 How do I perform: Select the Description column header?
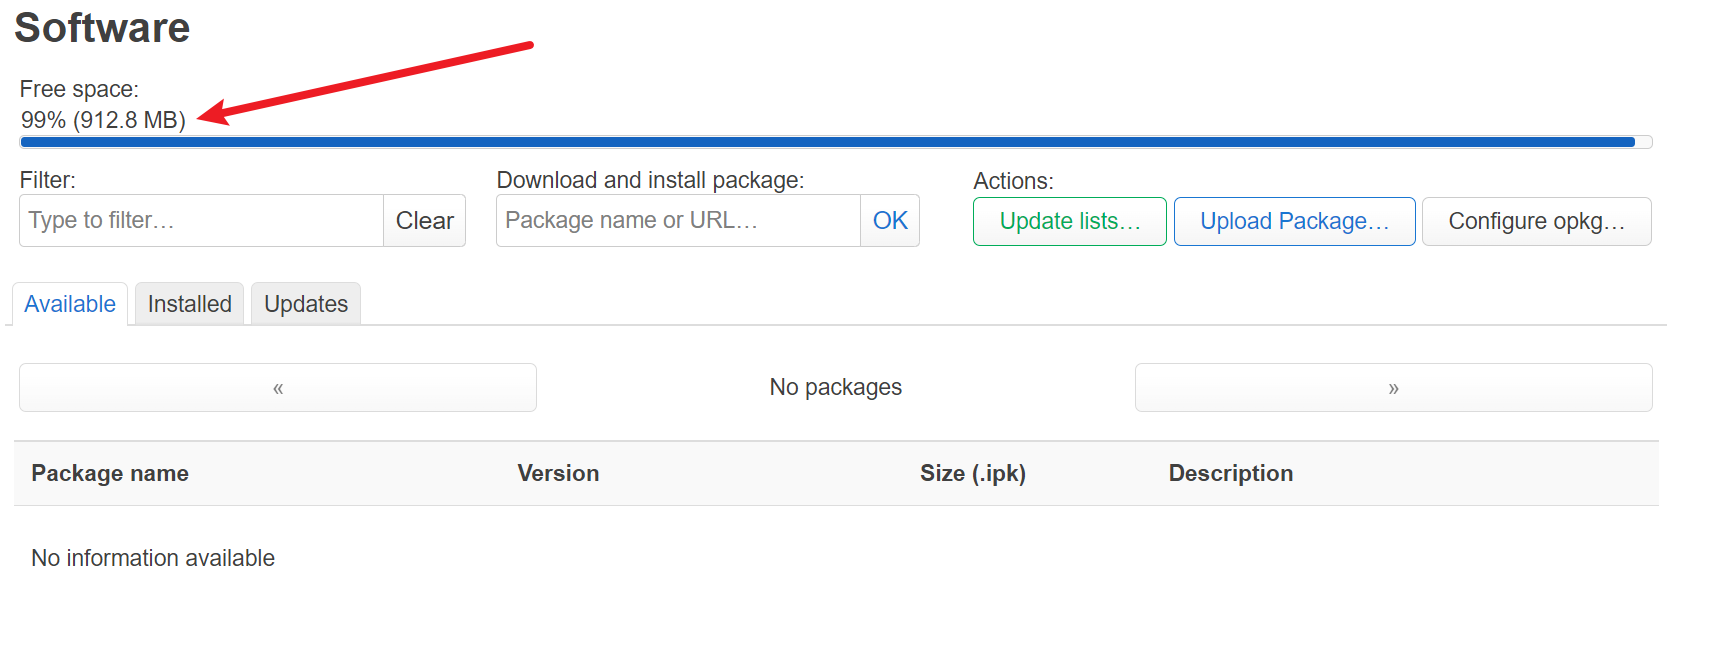click(x=1231, y=473)
